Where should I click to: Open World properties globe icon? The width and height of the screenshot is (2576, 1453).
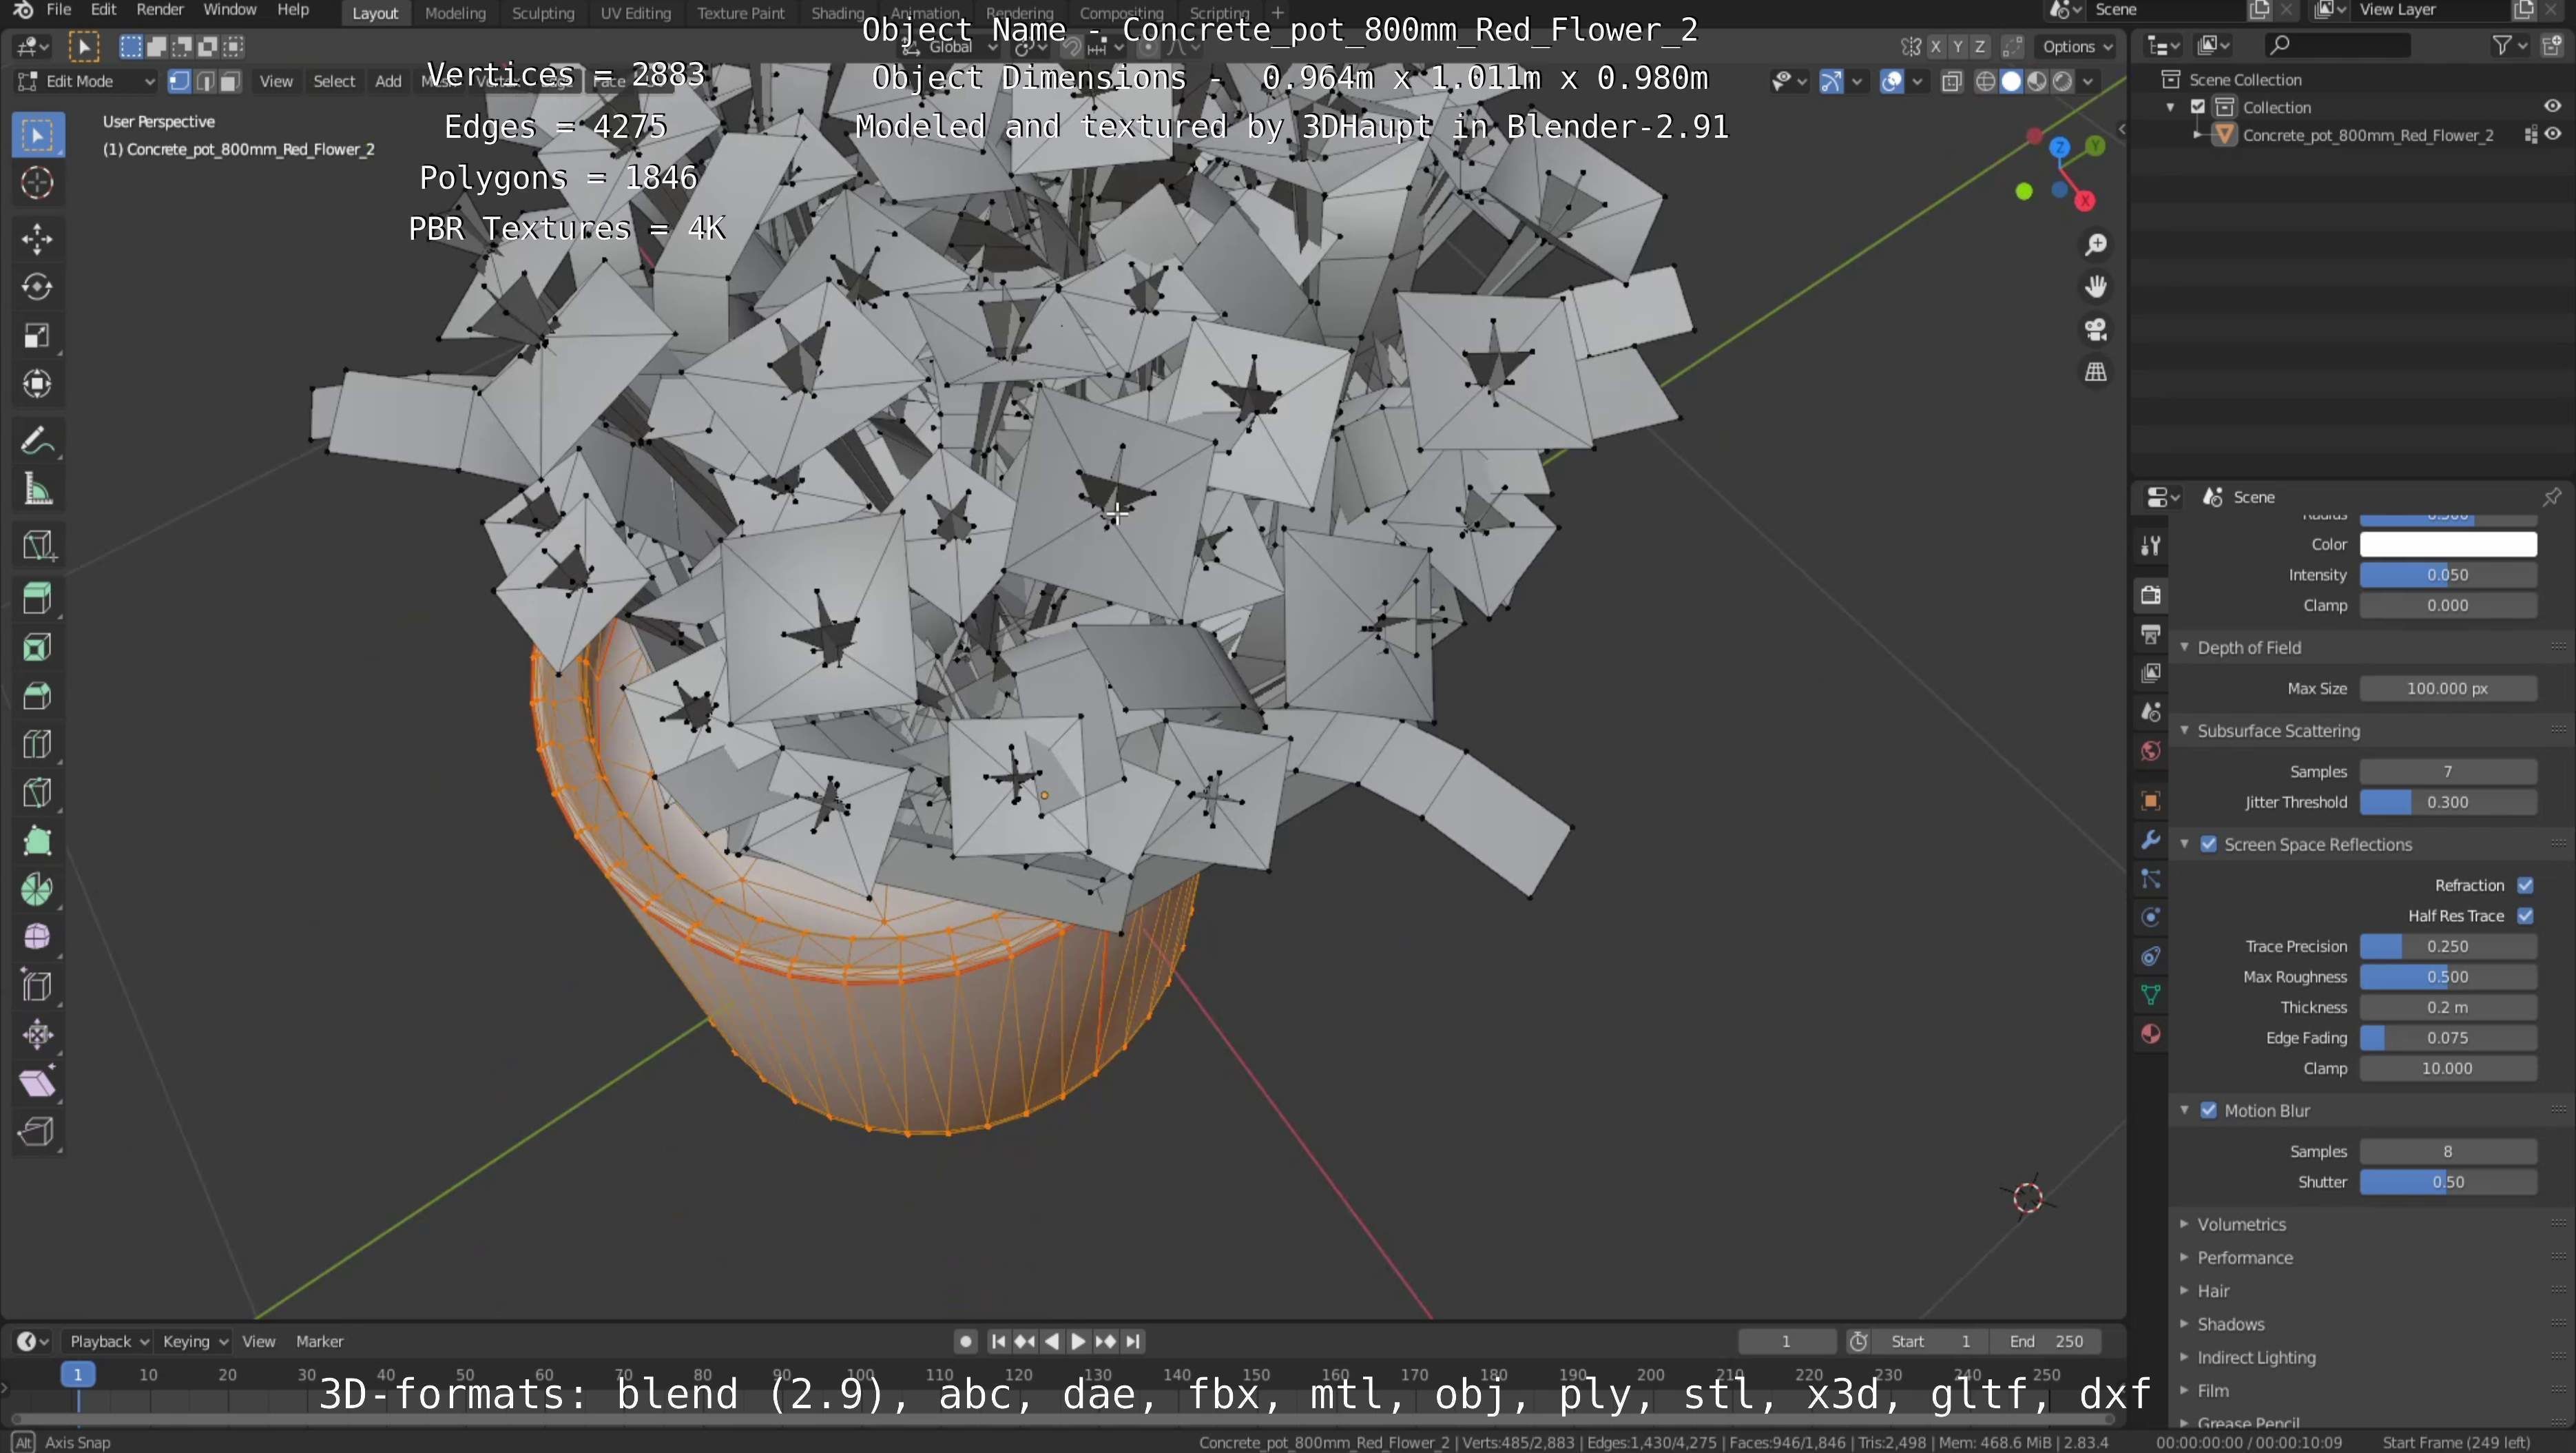click(2151, 751)
